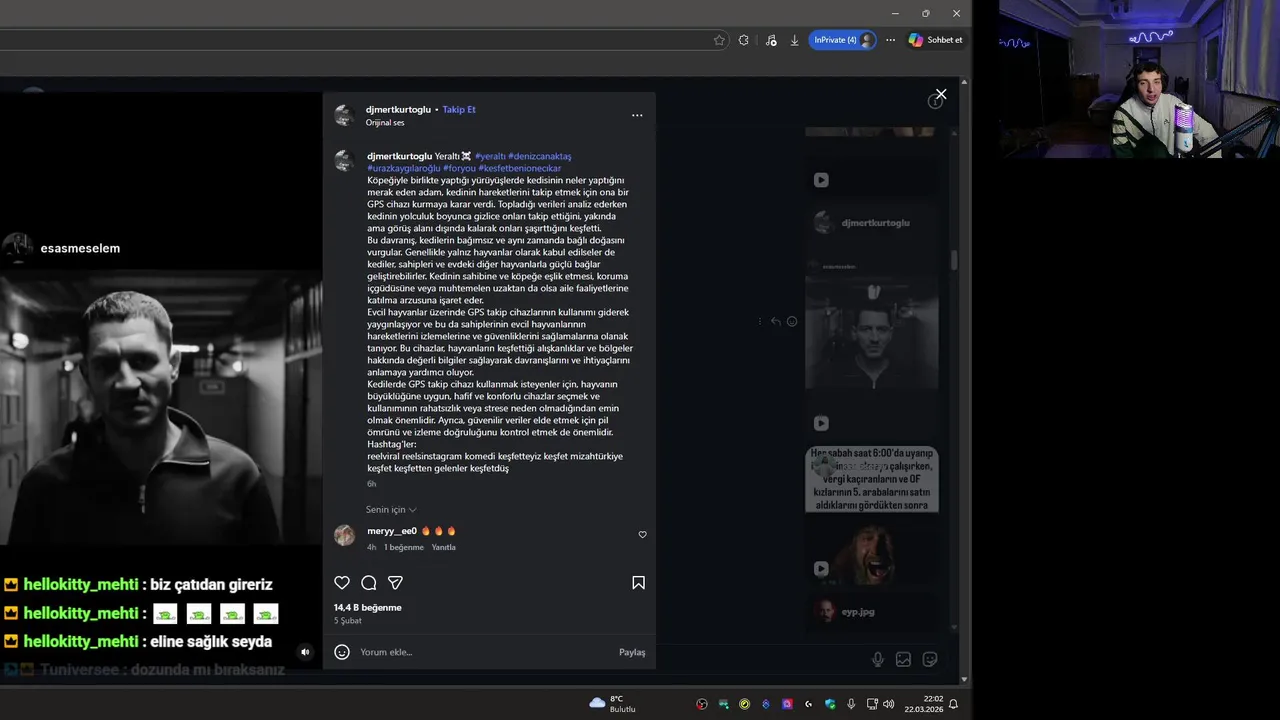Open the #urazkaygılaroğlu hashtag
Screen dimensions: 1280x720
click(x=404, y=168)
